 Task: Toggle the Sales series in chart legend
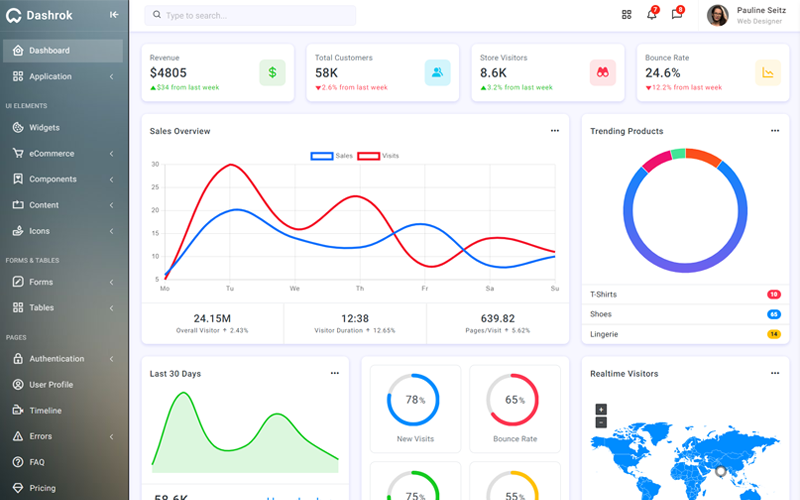[332, 156]
